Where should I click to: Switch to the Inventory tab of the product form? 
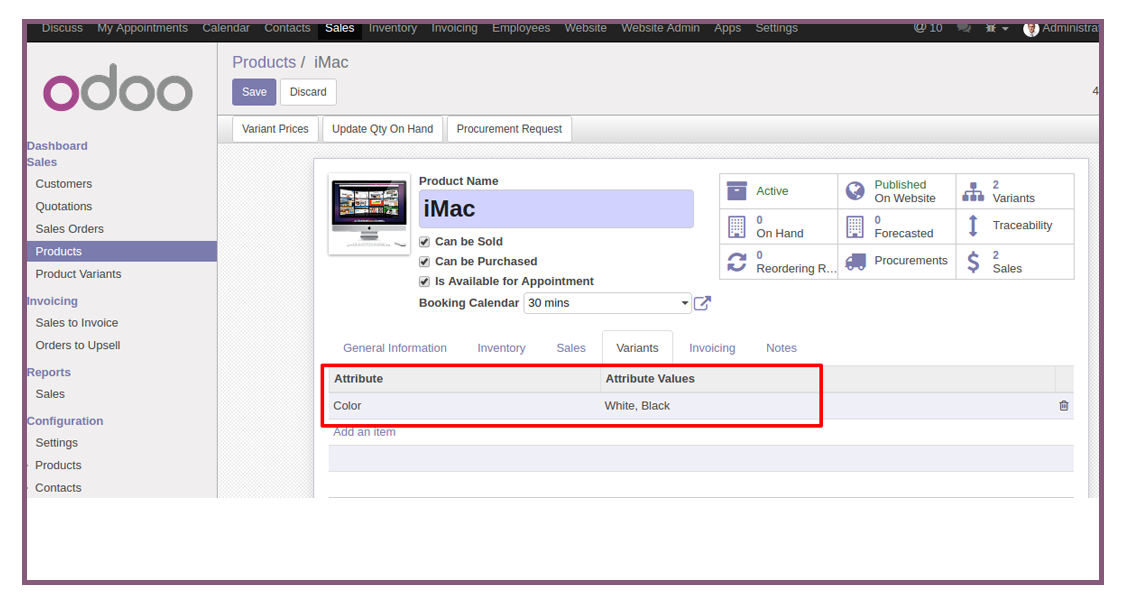(501, 348)
